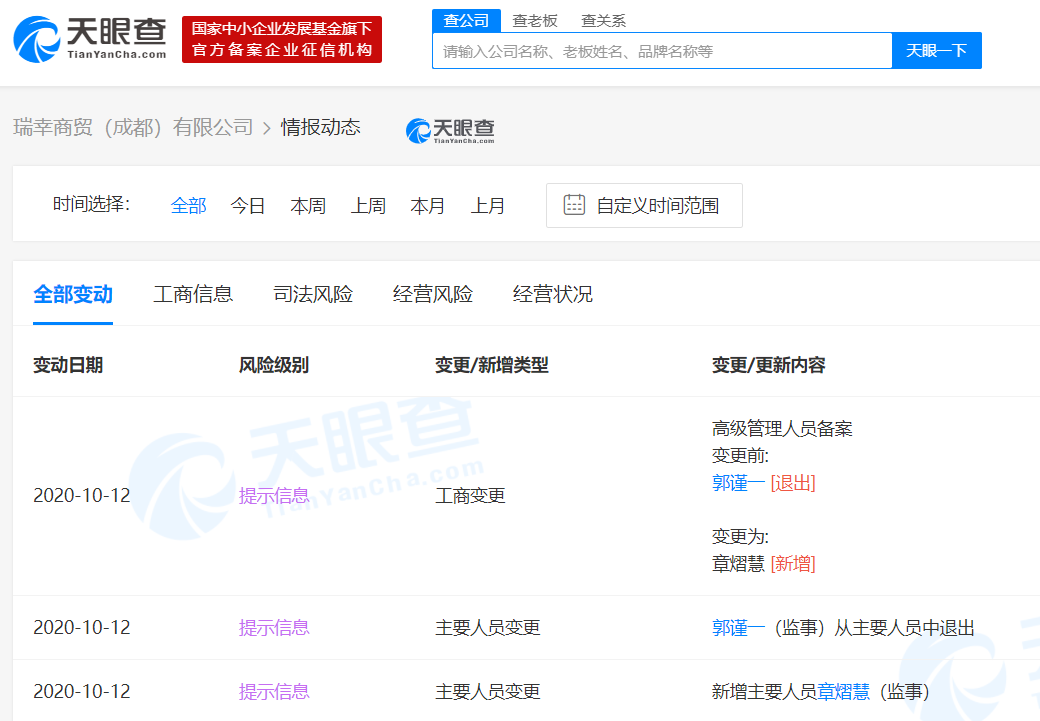
Task: Click the 天眼一下 search button
Action: tap(936, 50)
